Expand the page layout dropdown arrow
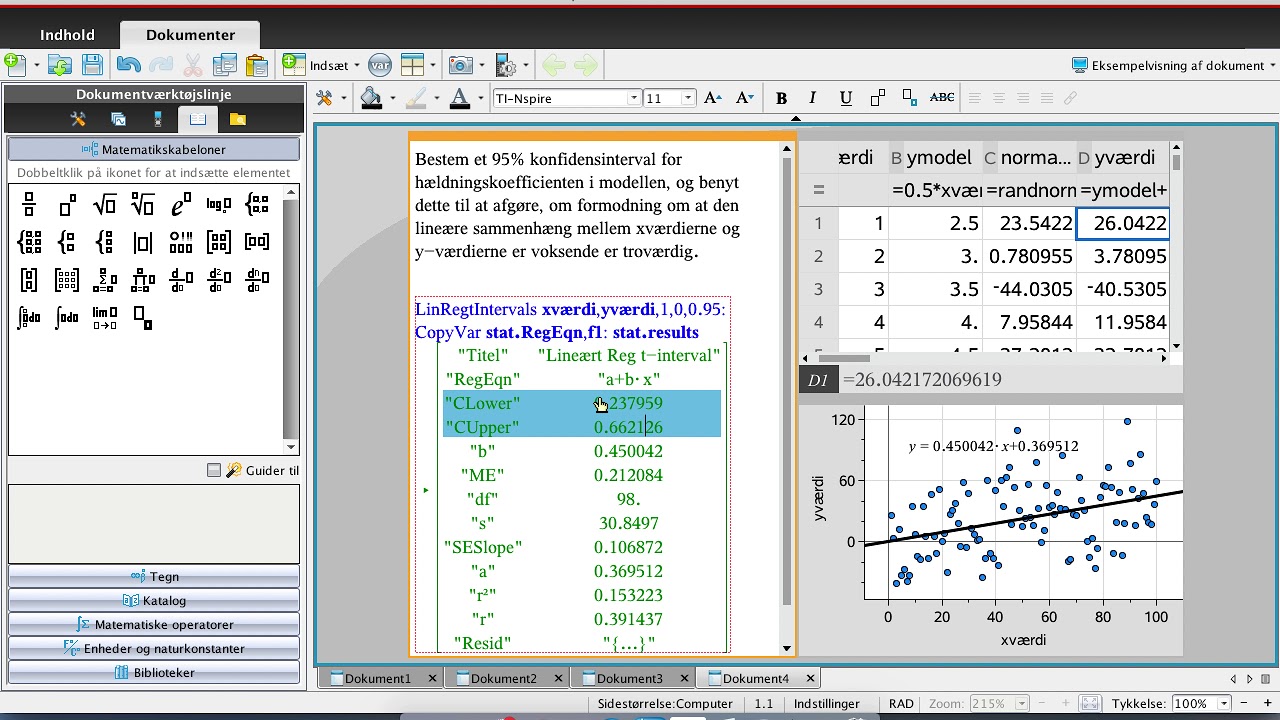1280x720 pixels. (x=432, y=65)
